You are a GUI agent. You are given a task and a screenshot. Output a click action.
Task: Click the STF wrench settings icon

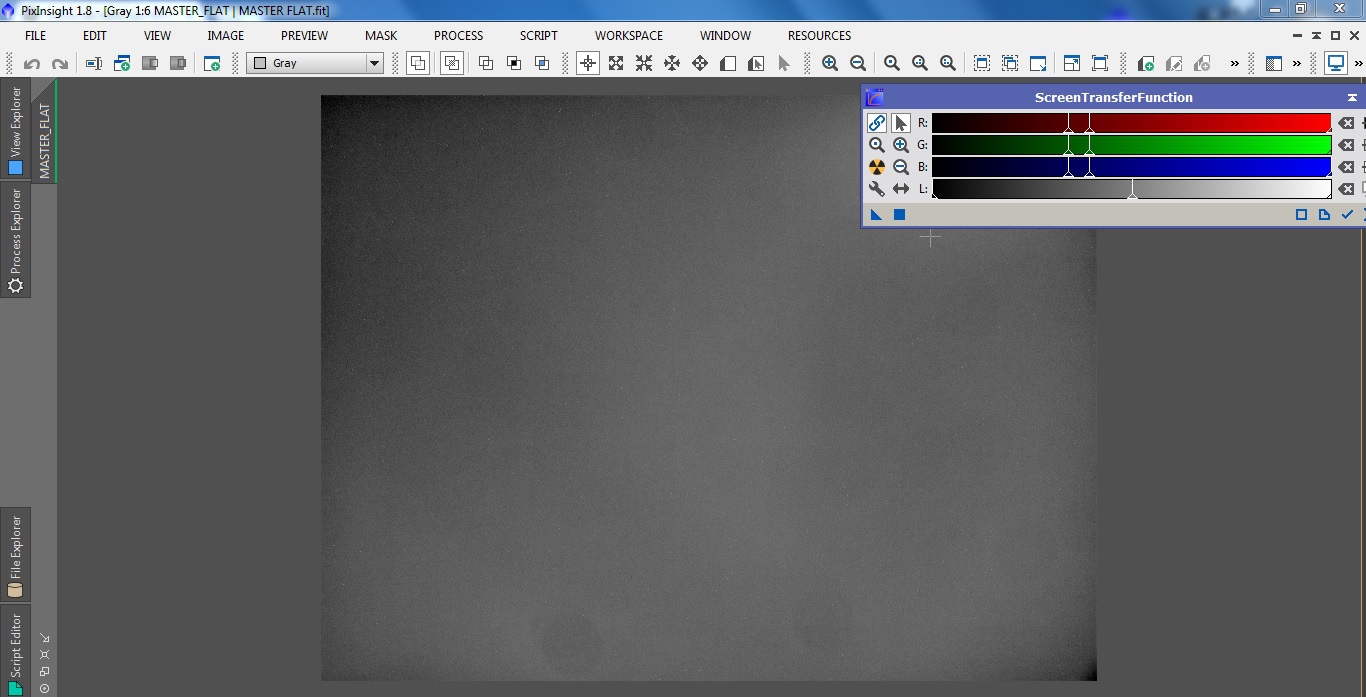877,189
